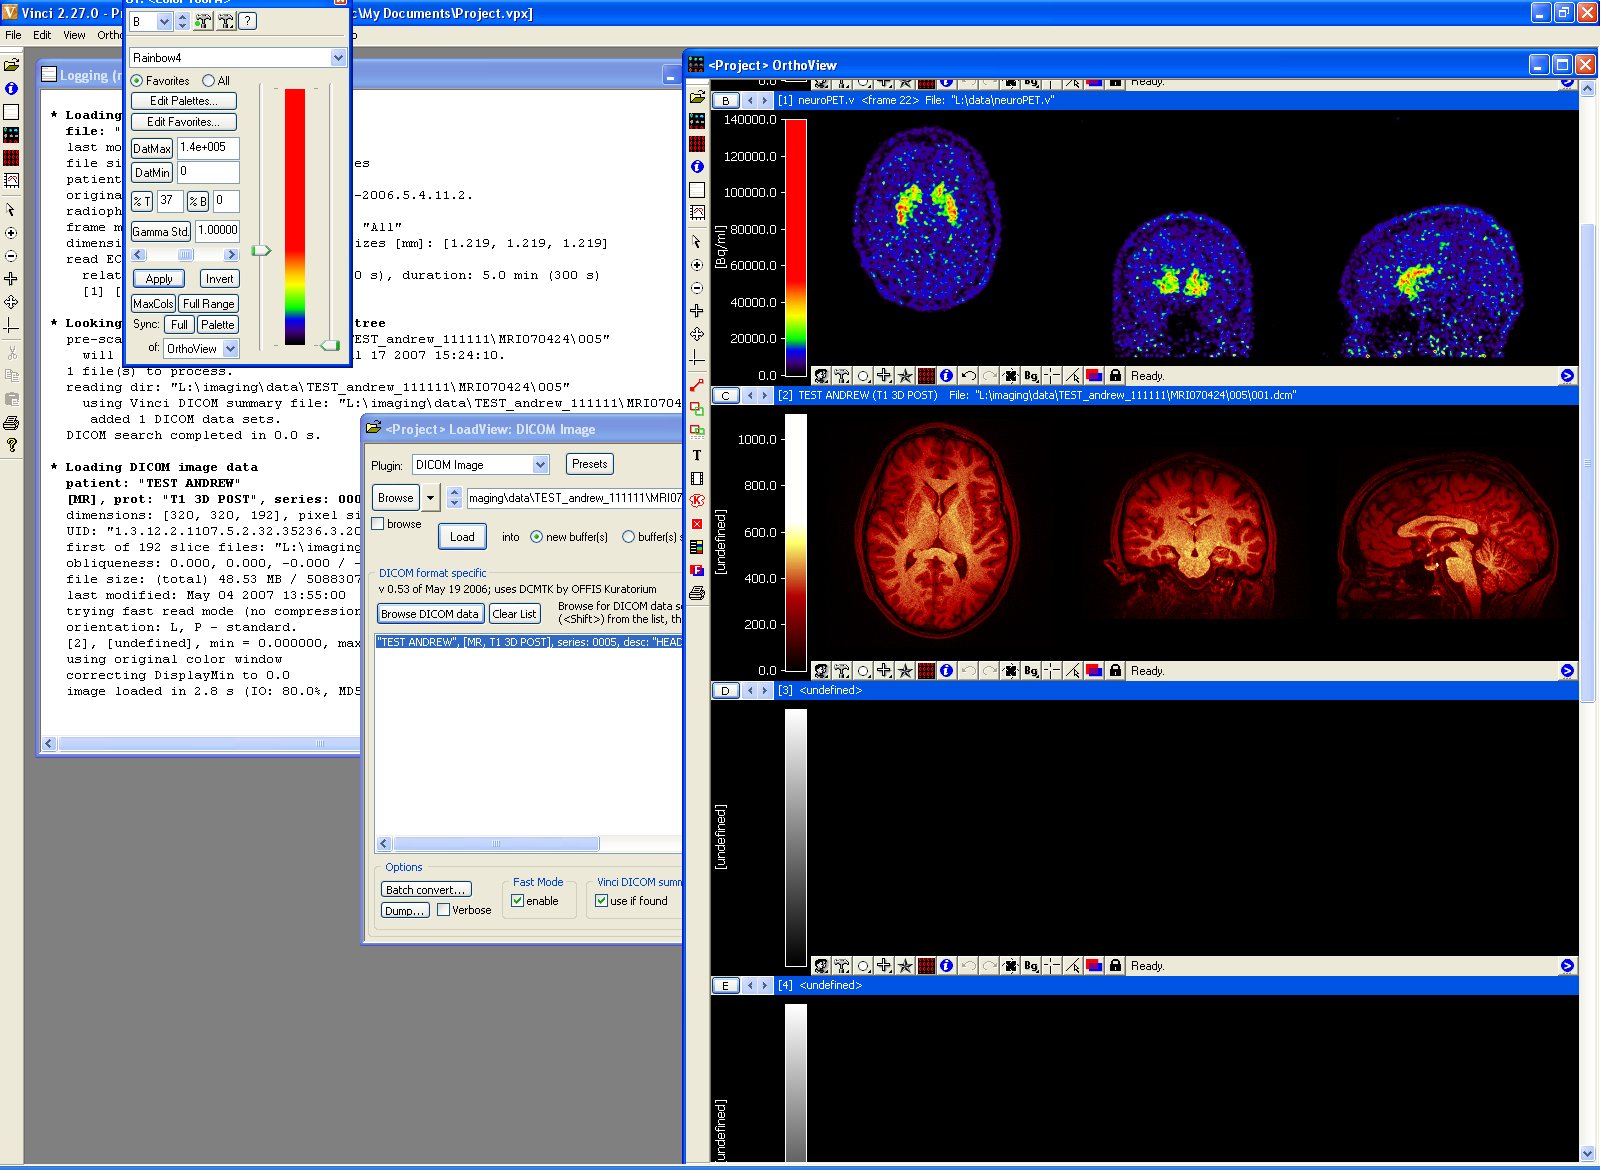1604x1170 pixels.
Task: Toggle the browse checkbox in LoadView
Action: [x=378, y=524]
